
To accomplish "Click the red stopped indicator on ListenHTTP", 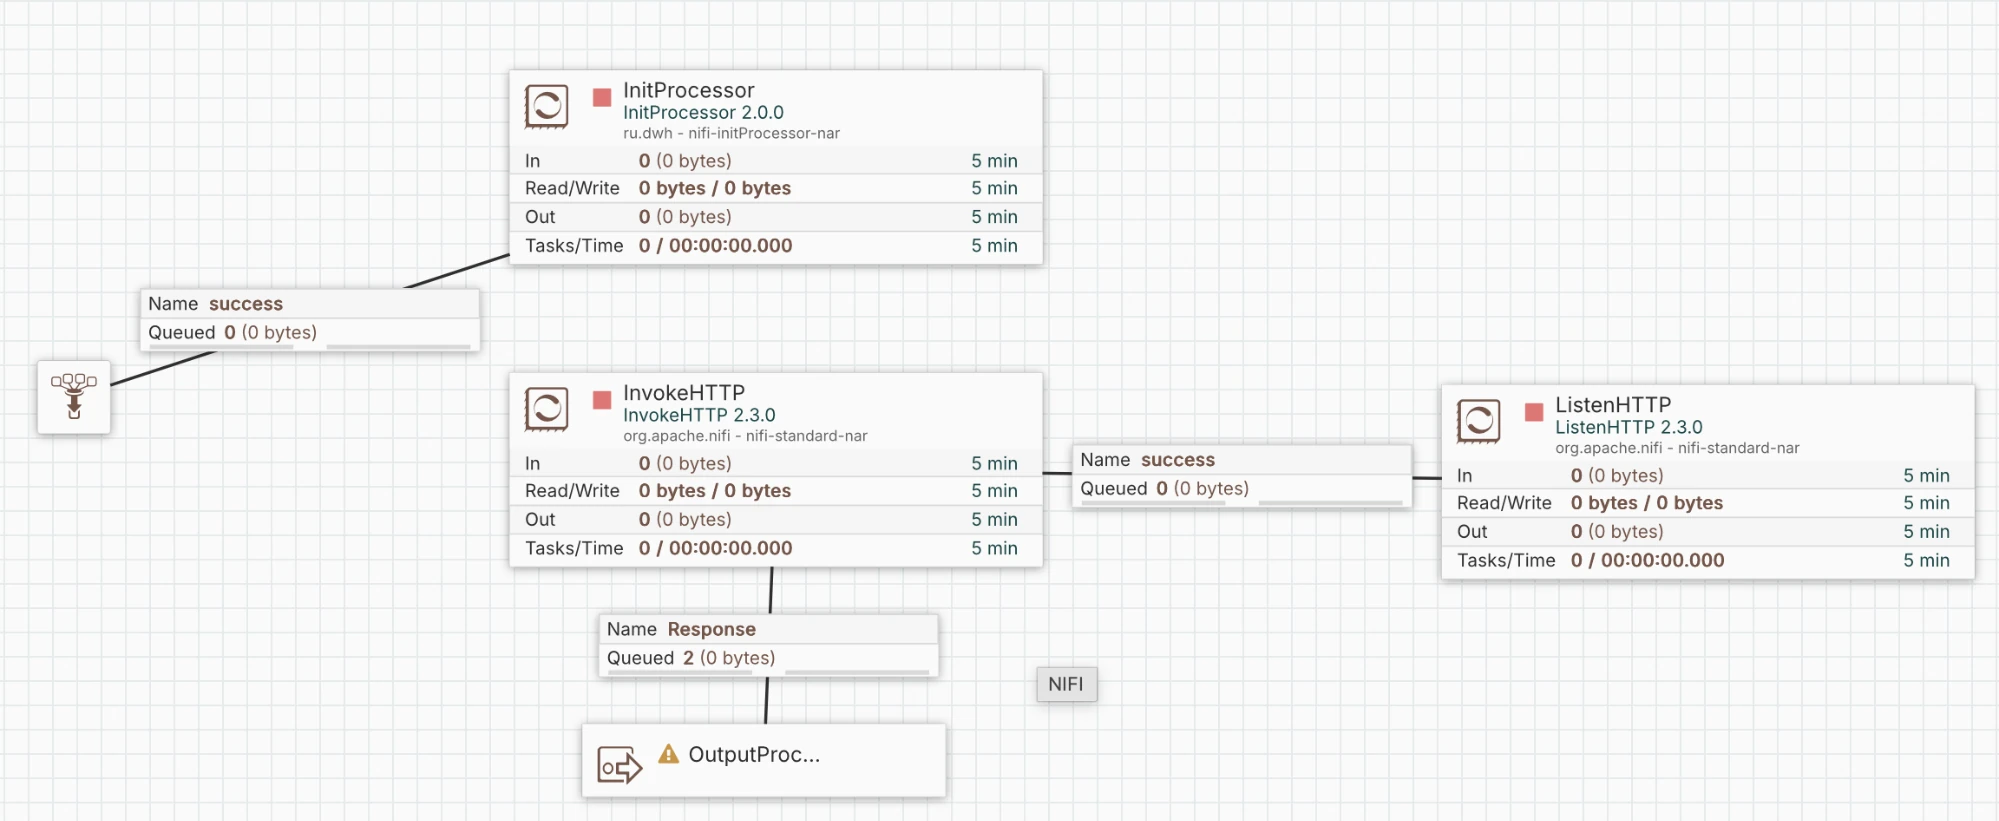I will [x=1534, y=412].
